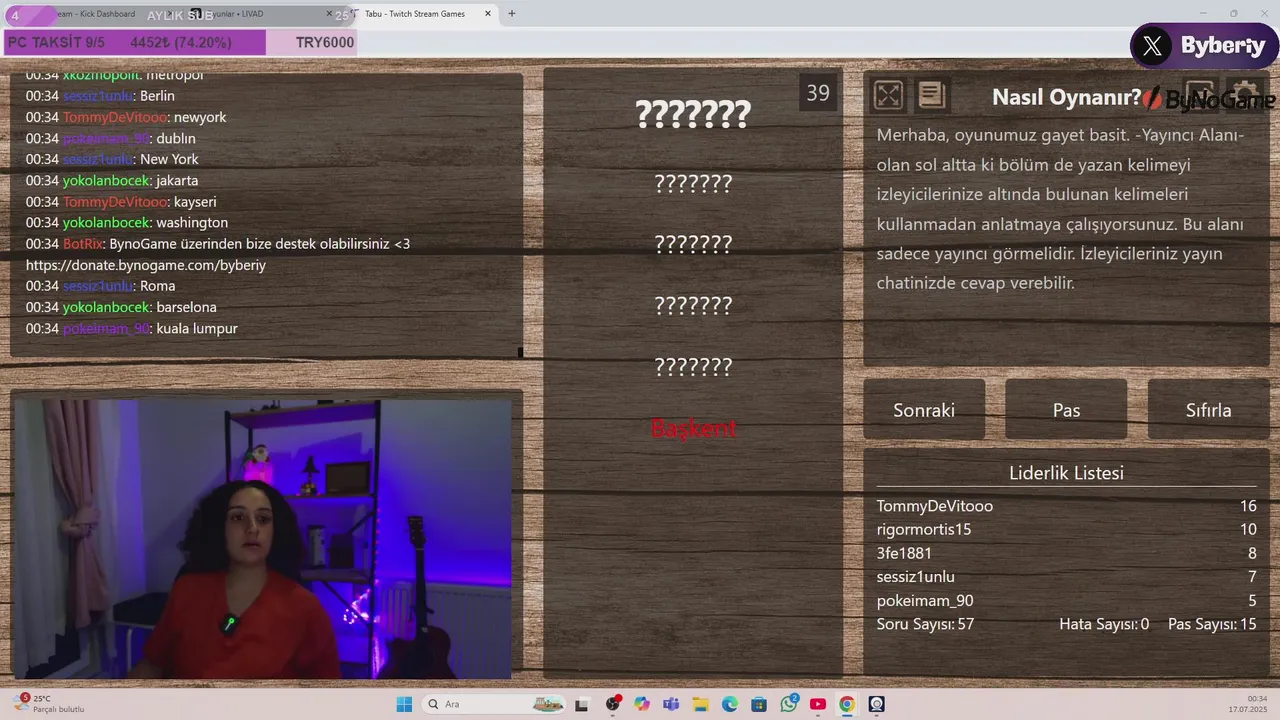1280x720 pixels.
Task: Click the large hidden ??????? main word
Action: tap(693, 115)
